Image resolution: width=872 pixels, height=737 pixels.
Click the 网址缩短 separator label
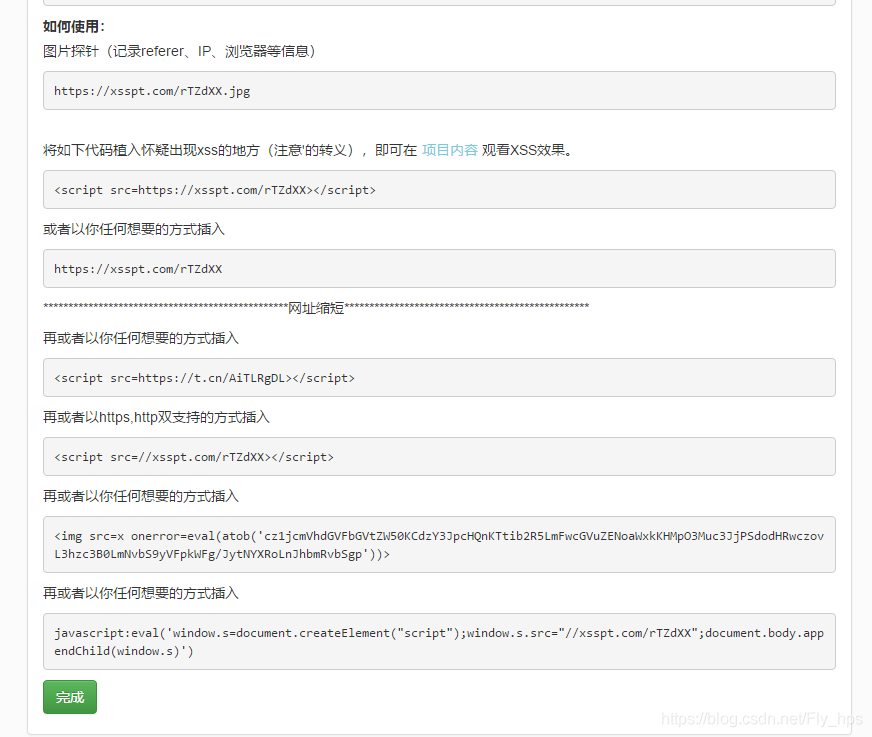pyautogui.click(x=316, y=308)
